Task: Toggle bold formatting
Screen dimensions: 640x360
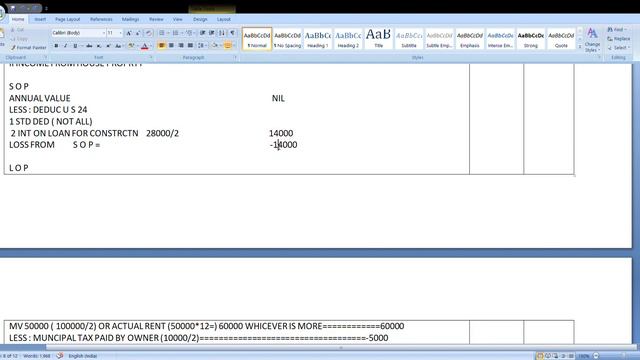Action: point(56,46)
